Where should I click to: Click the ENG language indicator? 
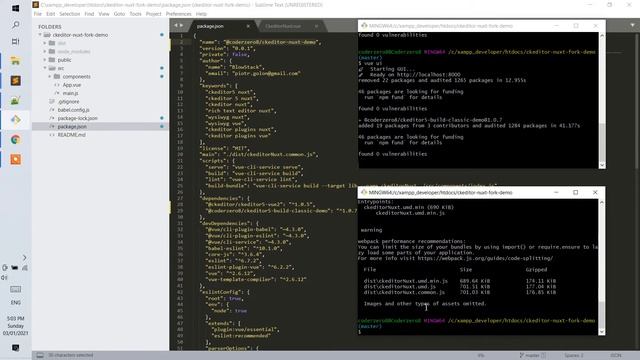click(16, 302)
